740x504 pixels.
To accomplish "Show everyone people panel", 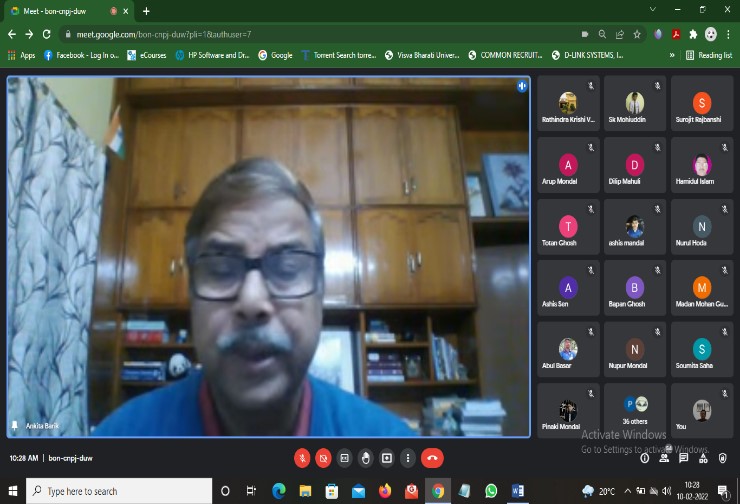I will point(664,458).
